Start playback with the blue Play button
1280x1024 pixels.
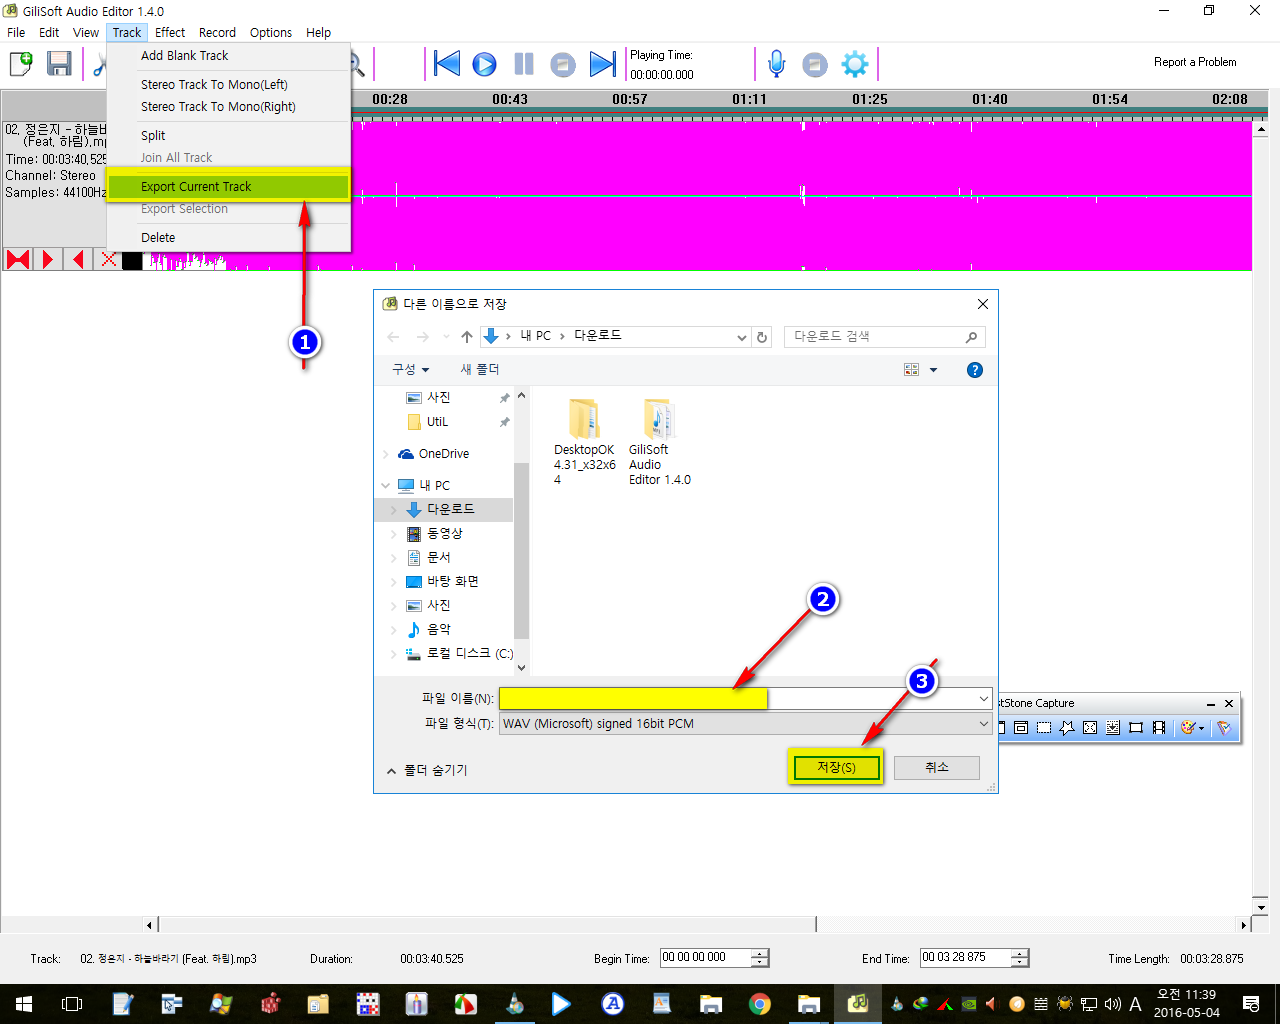485,64
